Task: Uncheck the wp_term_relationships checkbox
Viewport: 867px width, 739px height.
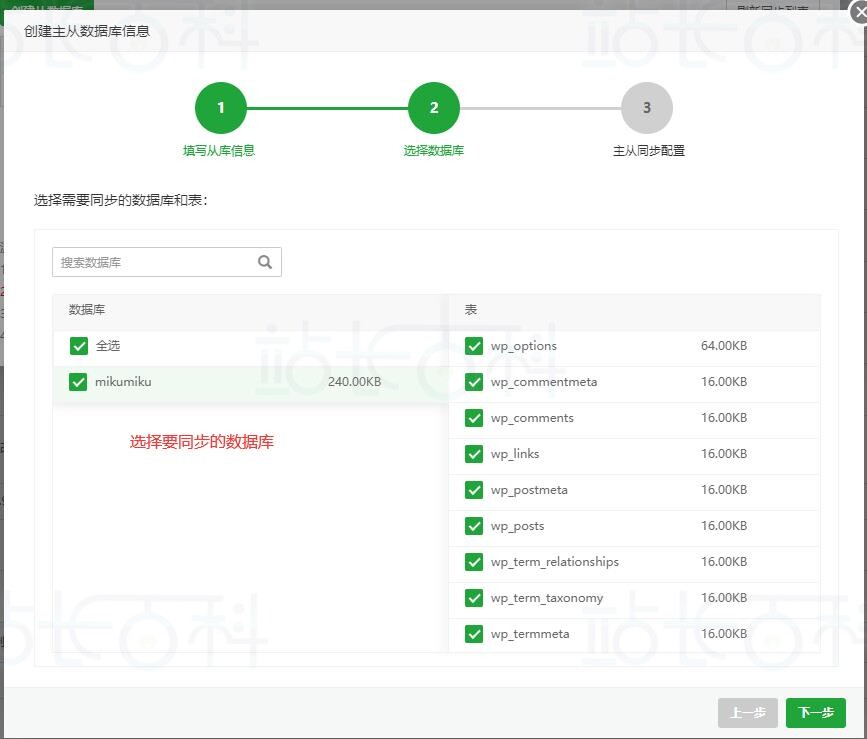Action: tap(474, 562)
